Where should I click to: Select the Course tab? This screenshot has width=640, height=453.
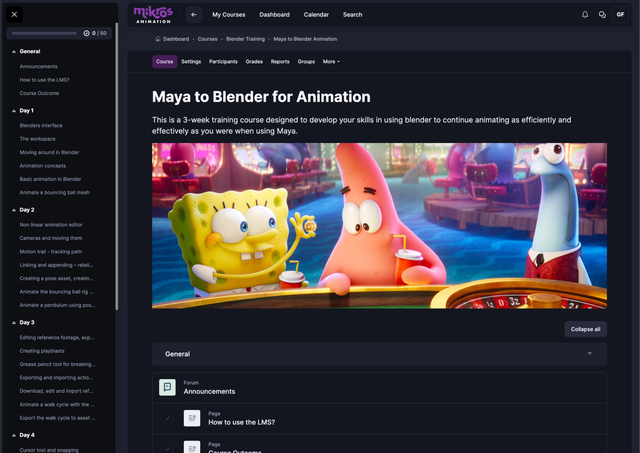tap(164, 62)
